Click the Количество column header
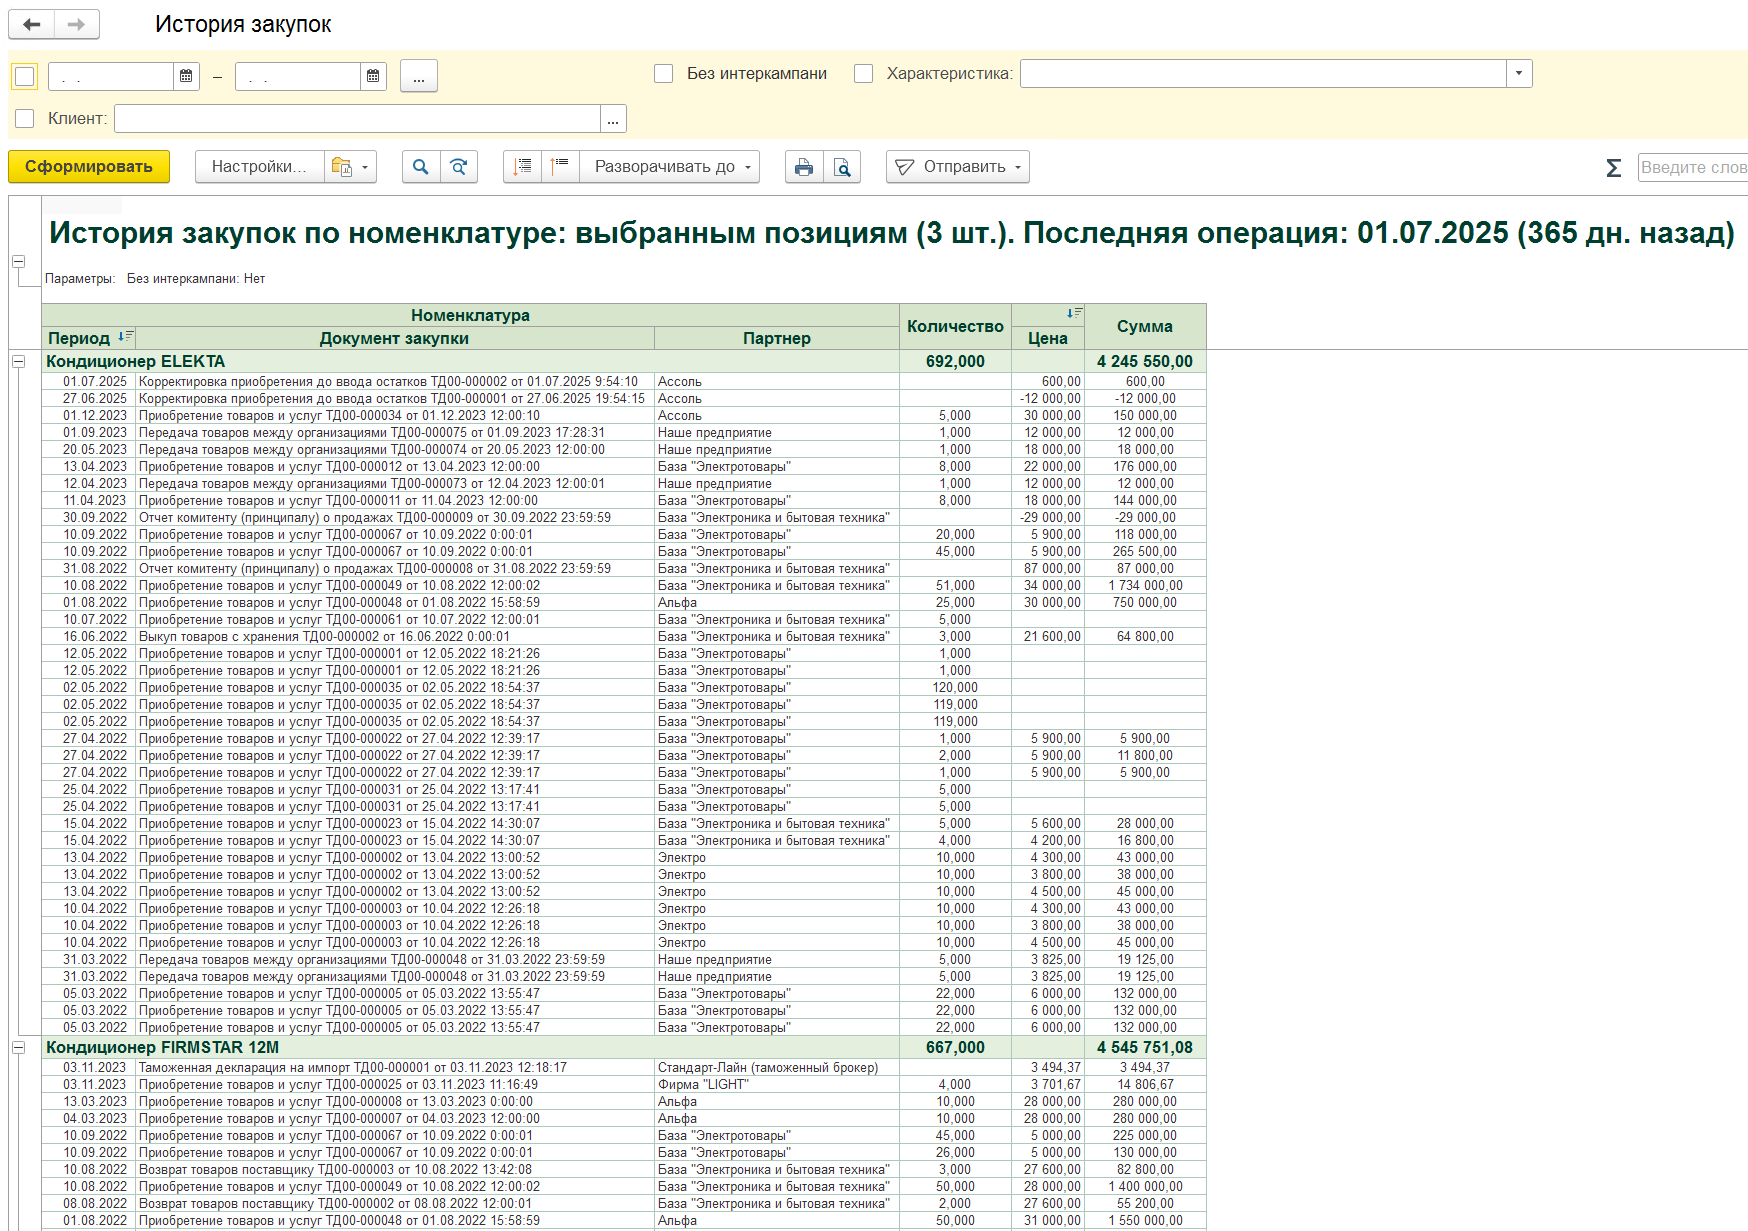The image size is (1748, 1231). (955, 326)
